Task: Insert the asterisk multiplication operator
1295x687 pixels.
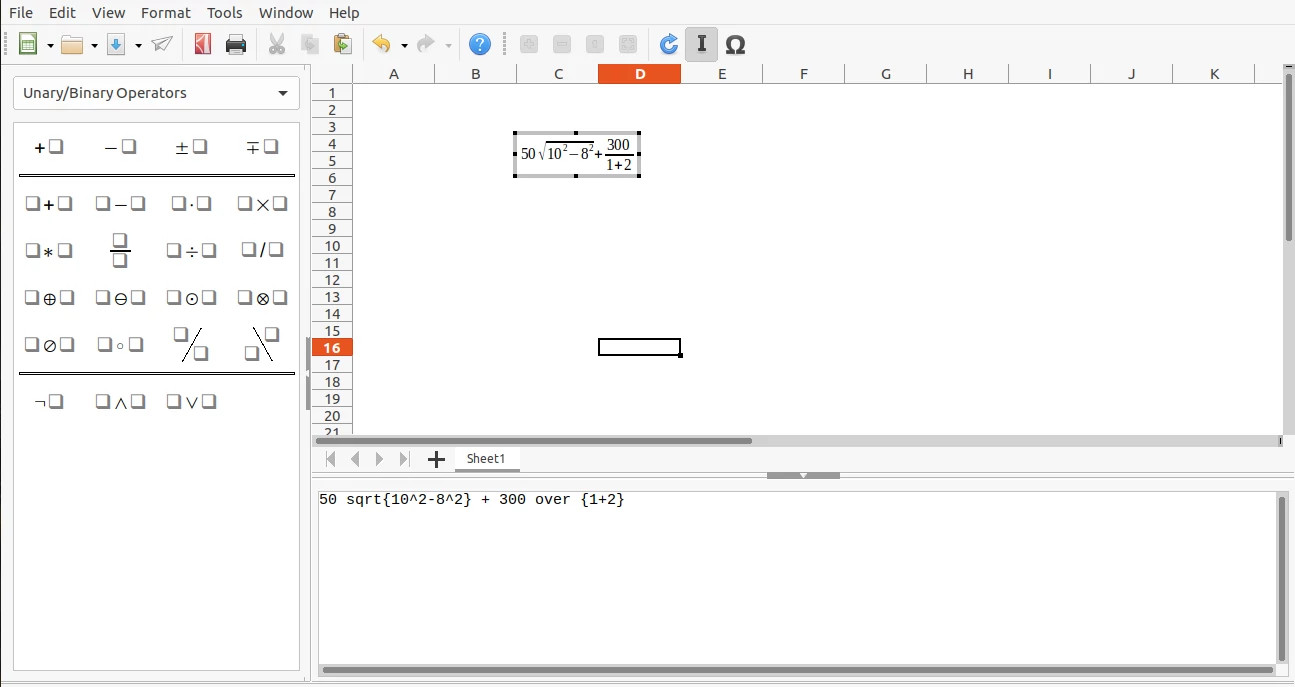Action: [x=49, y=250]
